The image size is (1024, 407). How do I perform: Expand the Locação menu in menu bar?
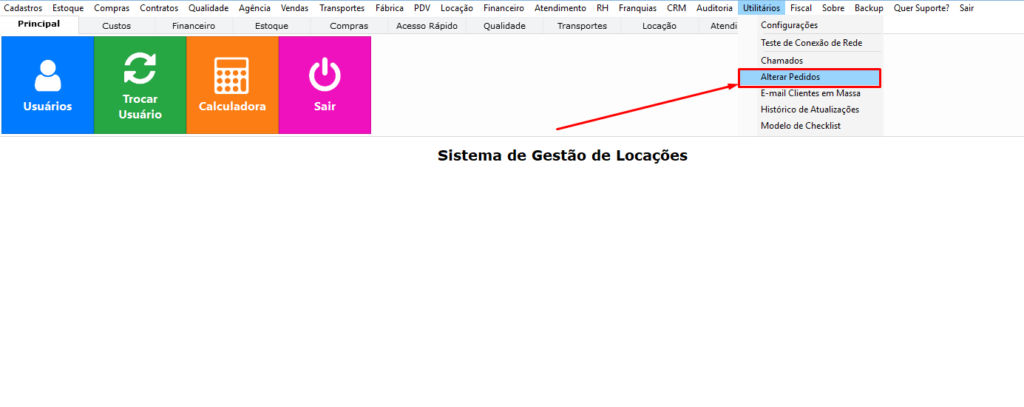[x=456, y=8]
